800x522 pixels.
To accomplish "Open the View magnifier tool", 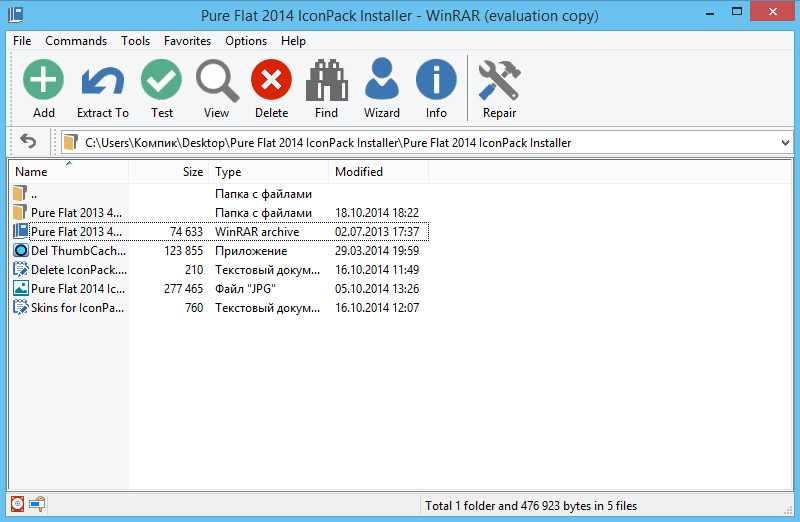I will [x=217, y=81].
